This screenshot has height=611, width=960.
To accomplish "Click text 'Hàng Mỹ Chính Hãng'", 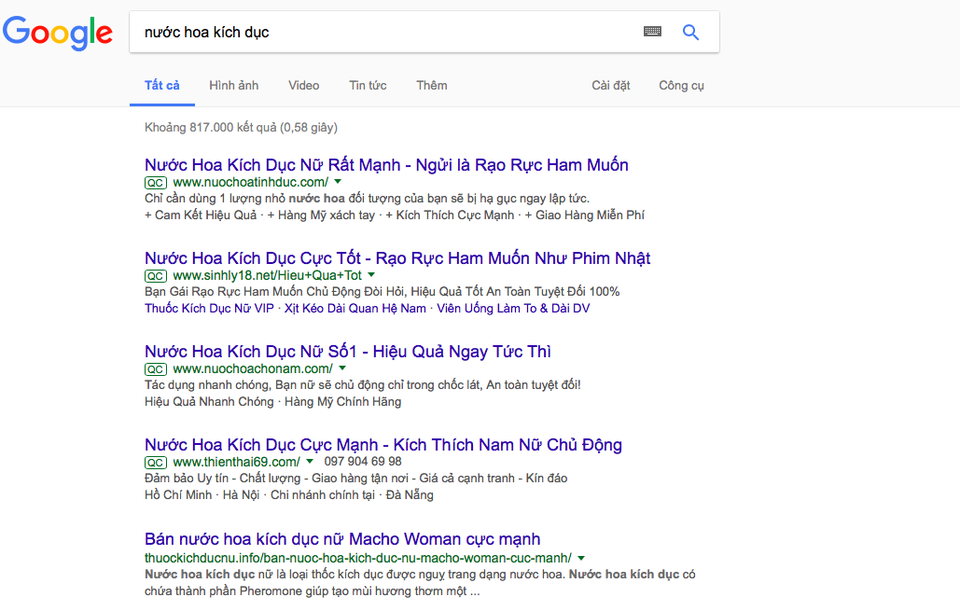I will [x=343, y=402].
